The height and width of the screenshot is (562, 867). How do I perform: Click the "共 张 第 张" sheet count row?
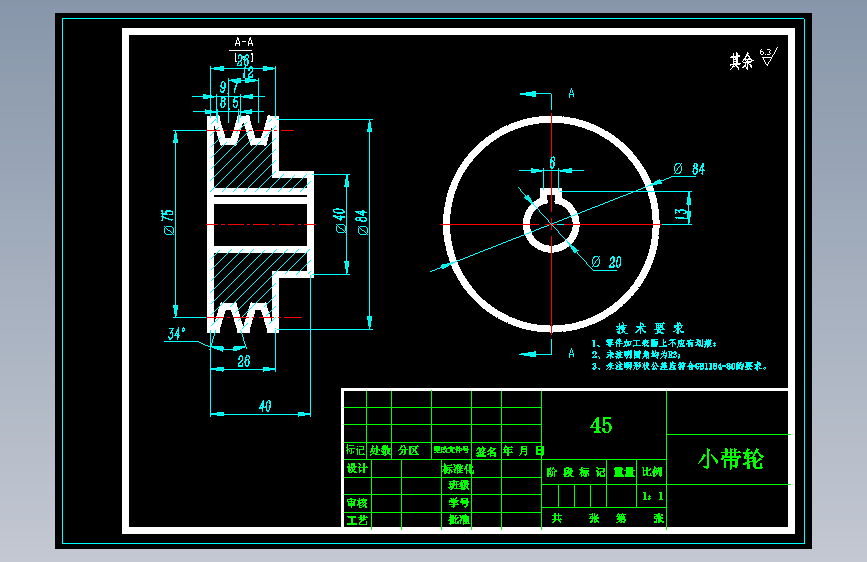point(607,518)
